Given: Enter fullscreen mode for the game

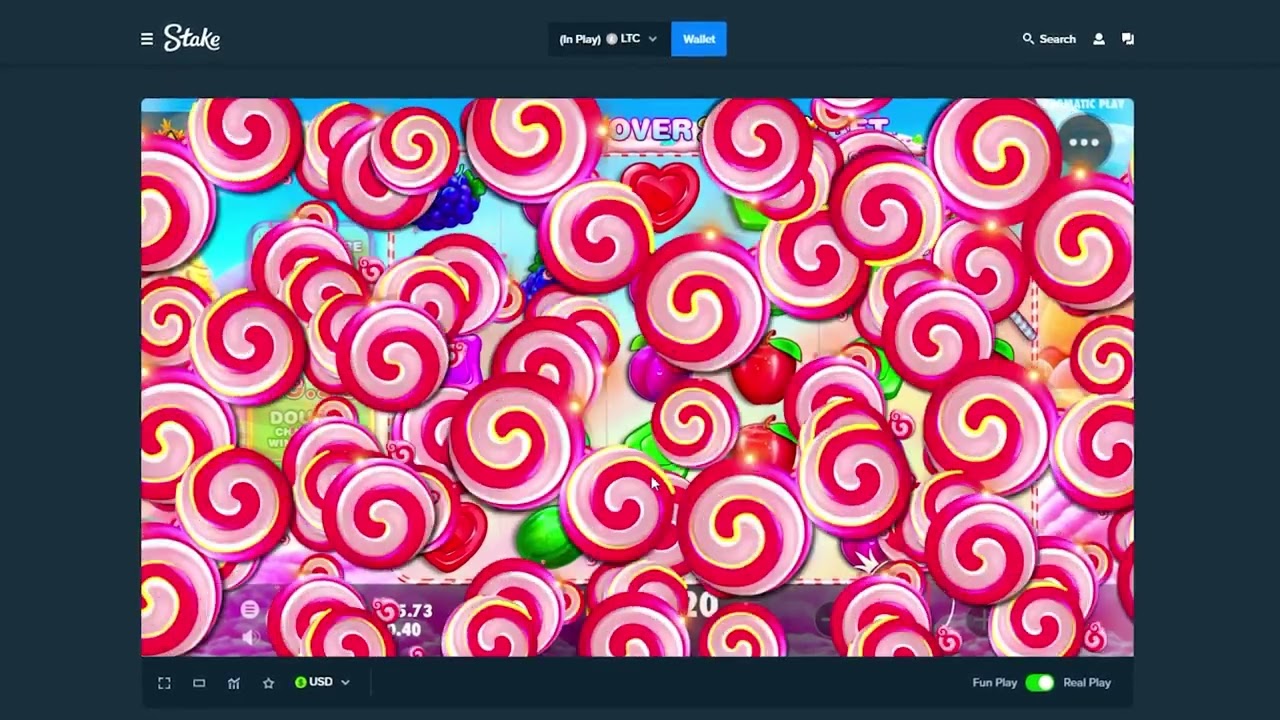Looking at the screenshot, I should [x=164, y=683].
